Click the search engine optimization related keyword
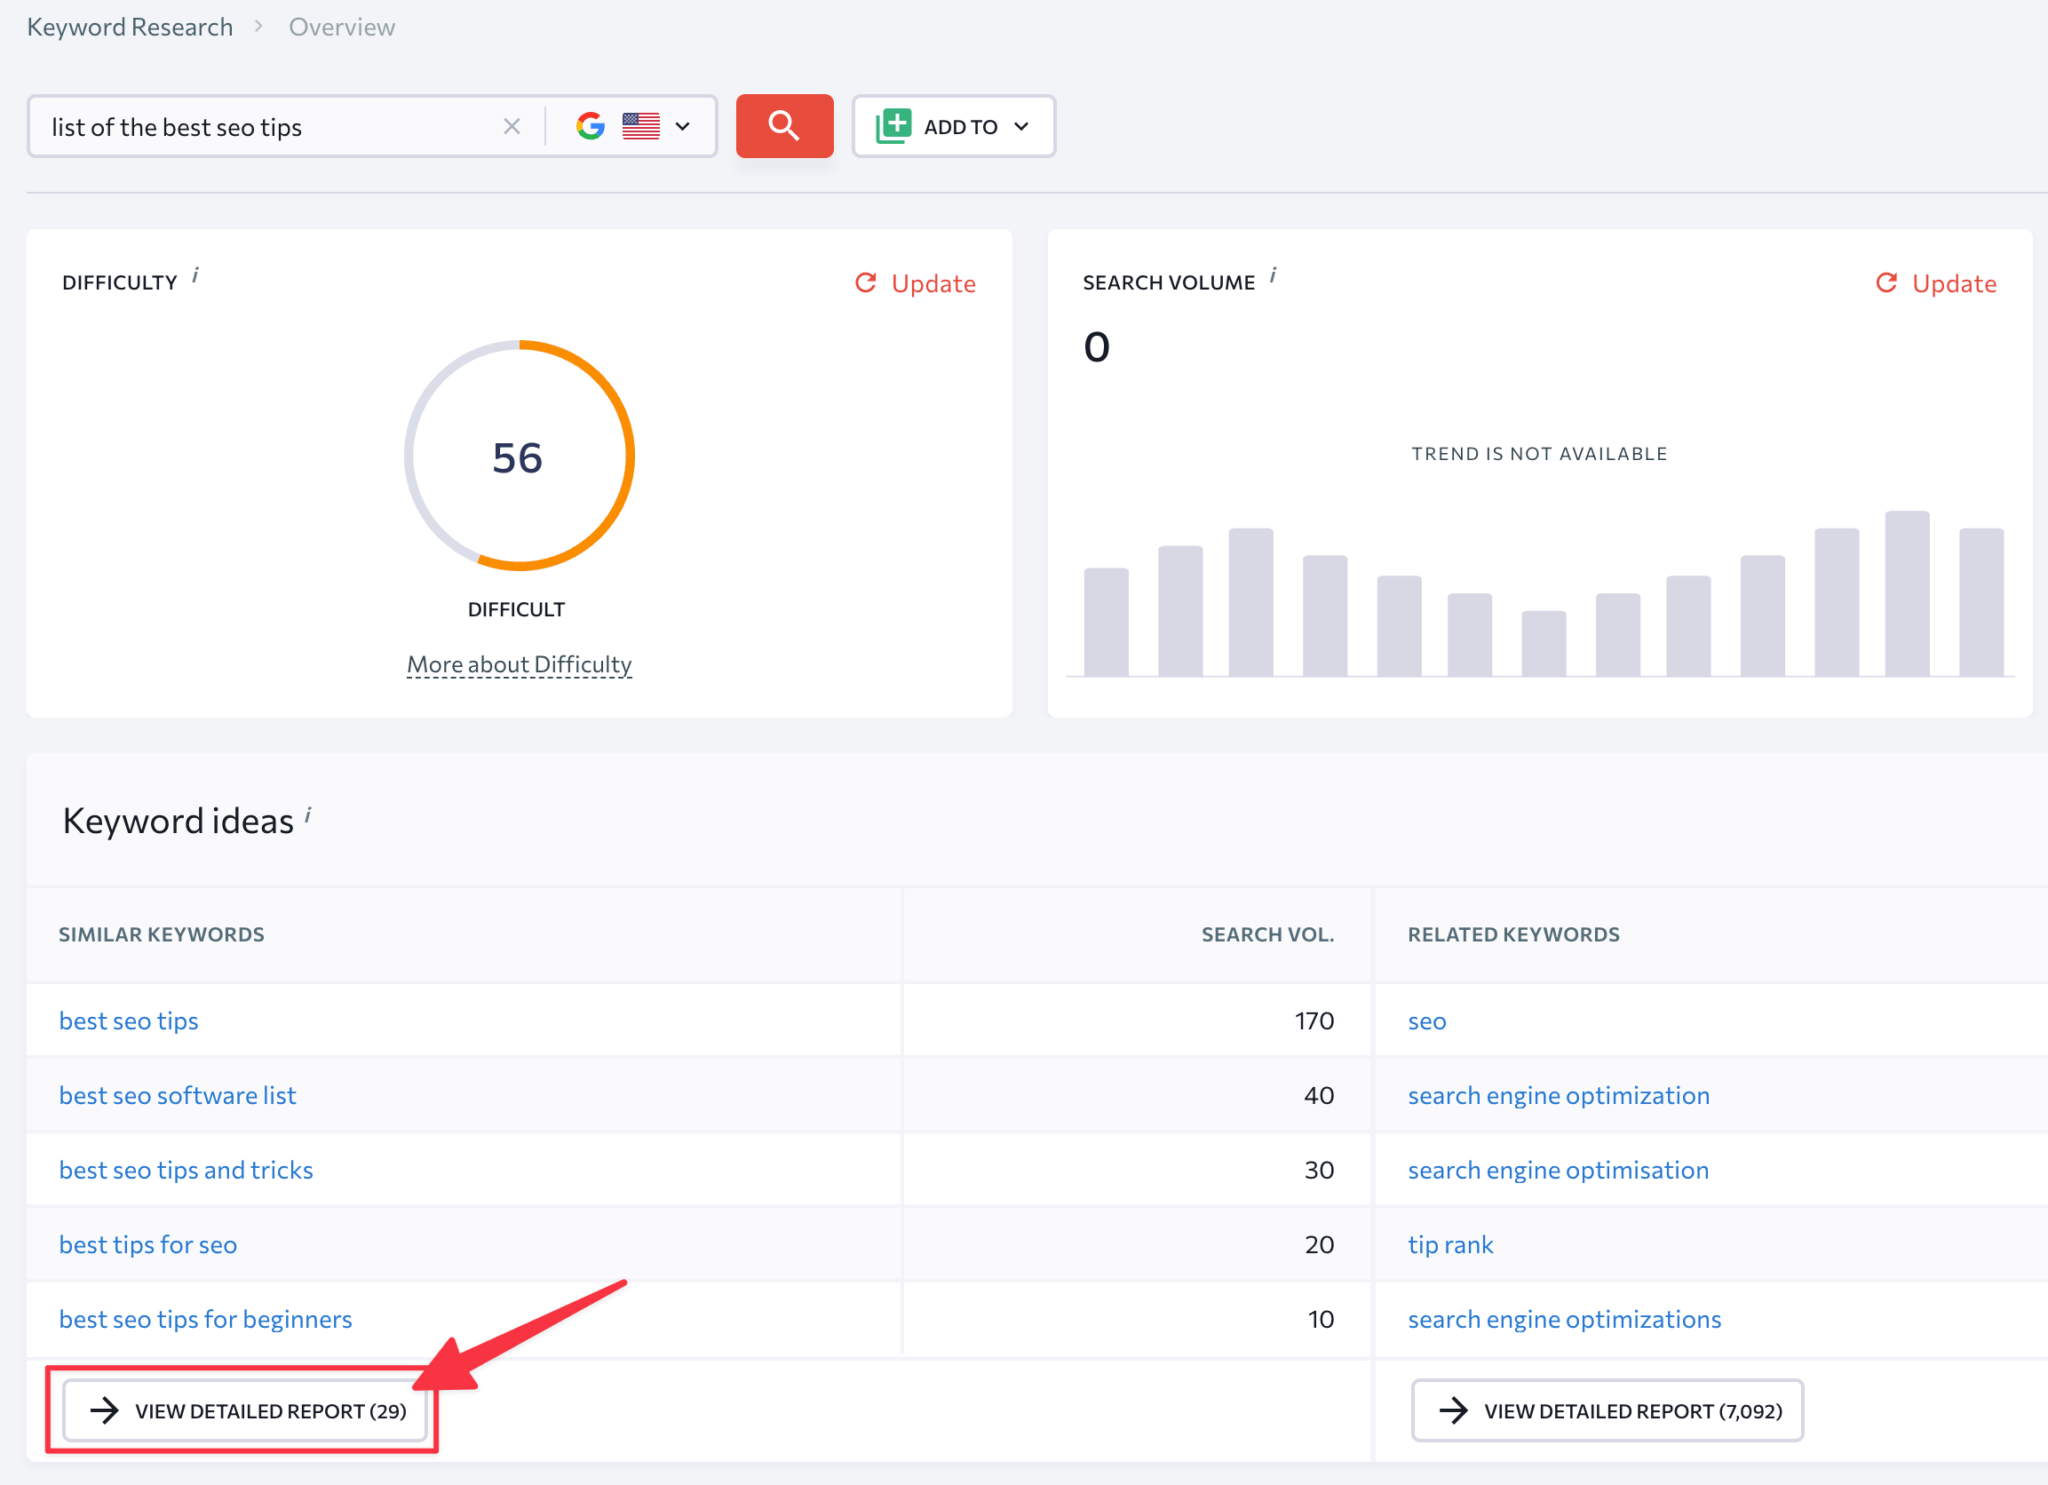The width and height of the screenshot is (2048, 1485). tap(1558, 1094)
